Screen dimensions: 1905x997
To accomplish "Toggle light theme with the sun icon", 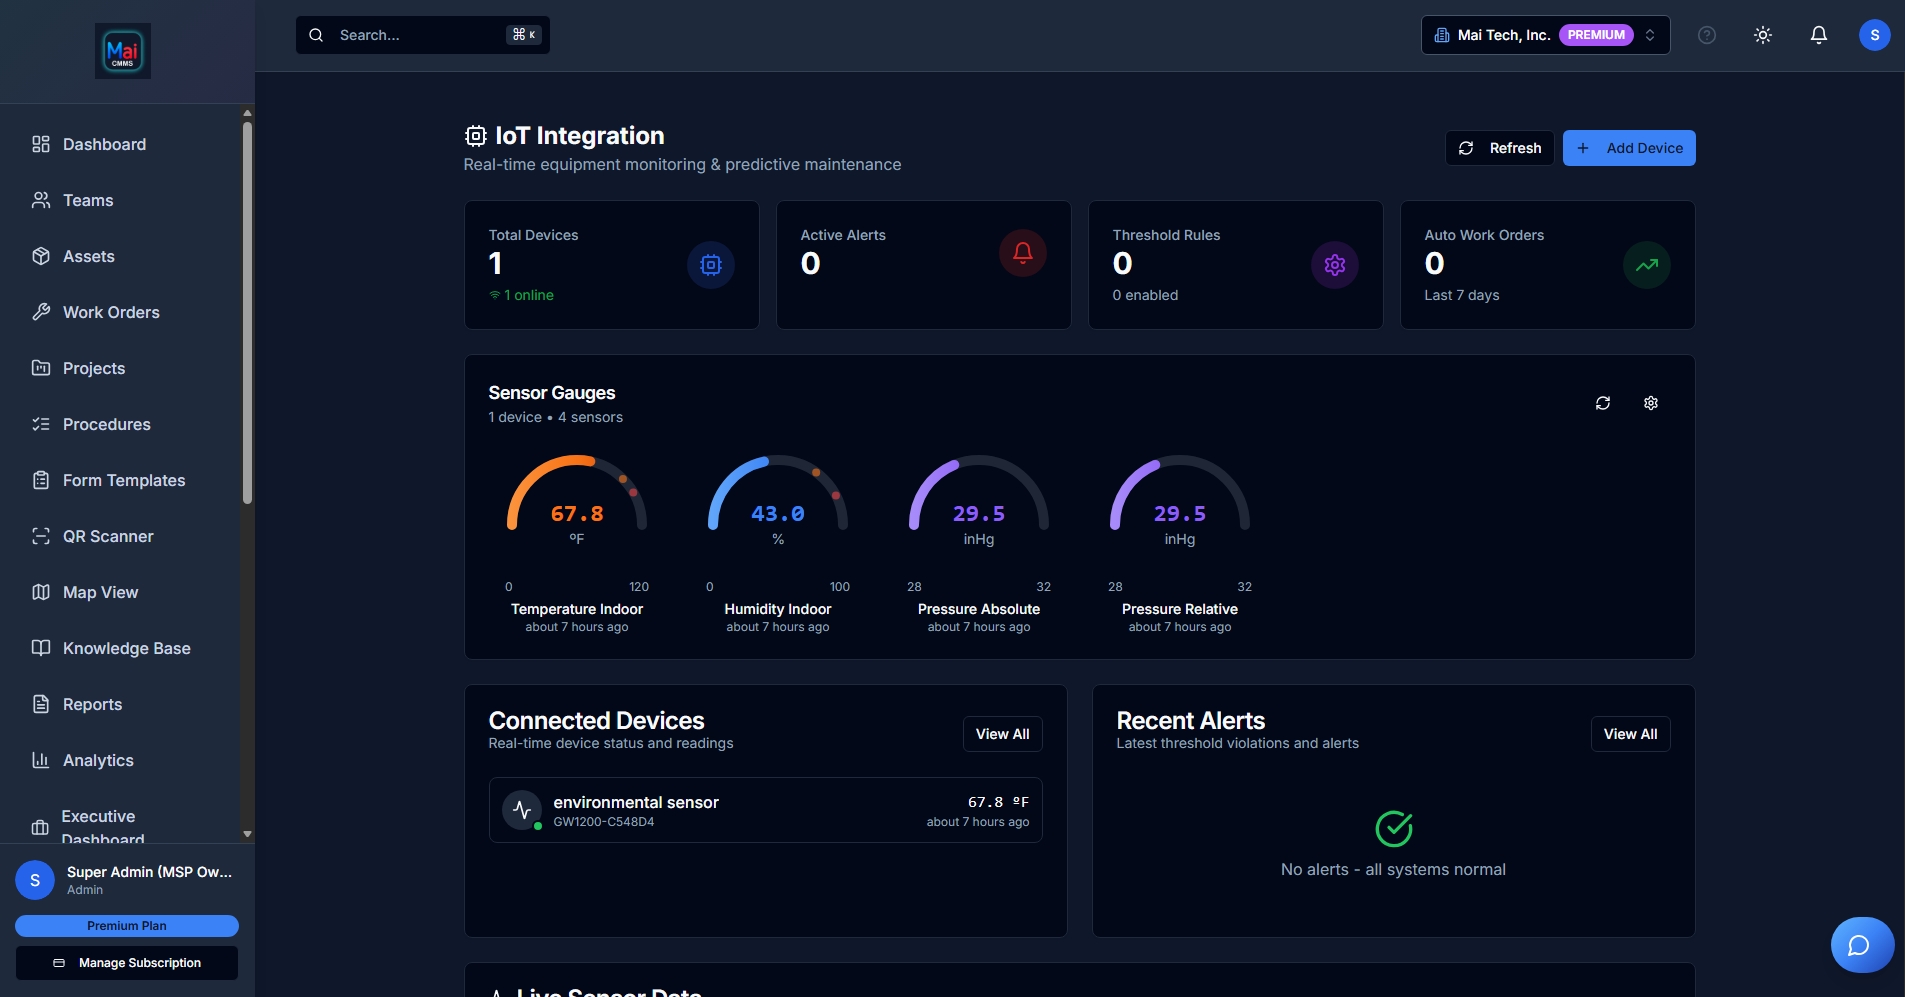I will [x=1763, y=34].
